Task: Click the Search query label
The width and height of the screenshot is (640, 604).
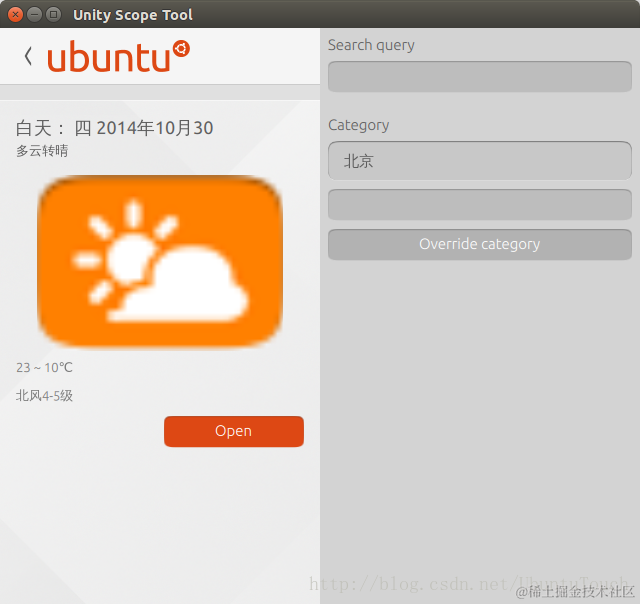Action: click(x=371, y=45)
